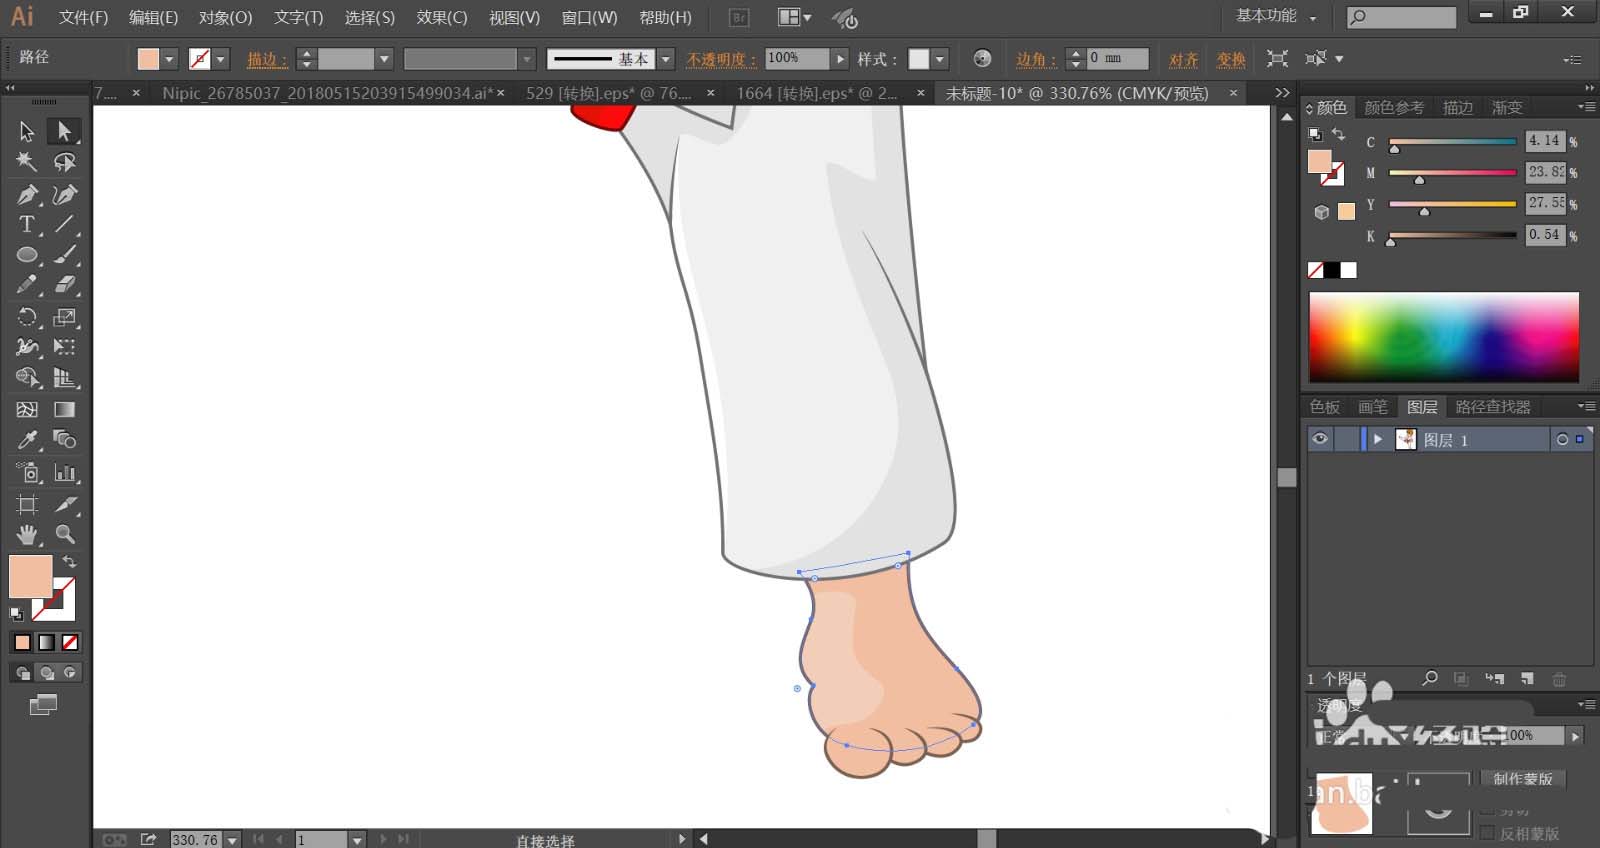Click the CMYK color spectrum bar
The height and width of the screenshot is (848, 1600).
click(1444, 337)
